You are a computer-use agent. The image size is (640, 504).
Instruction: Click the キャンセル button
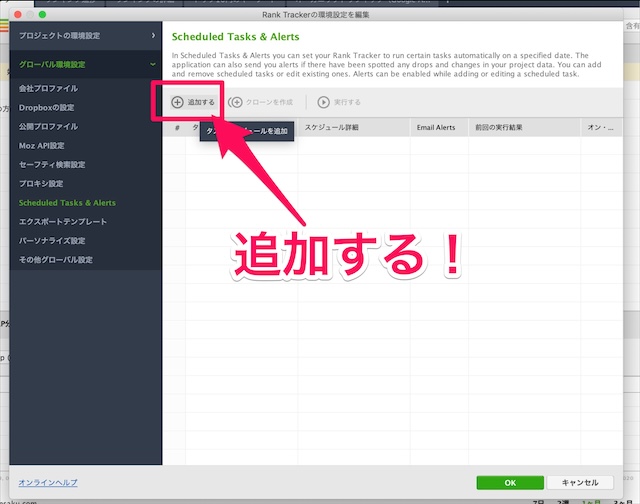tap(580, 483)
